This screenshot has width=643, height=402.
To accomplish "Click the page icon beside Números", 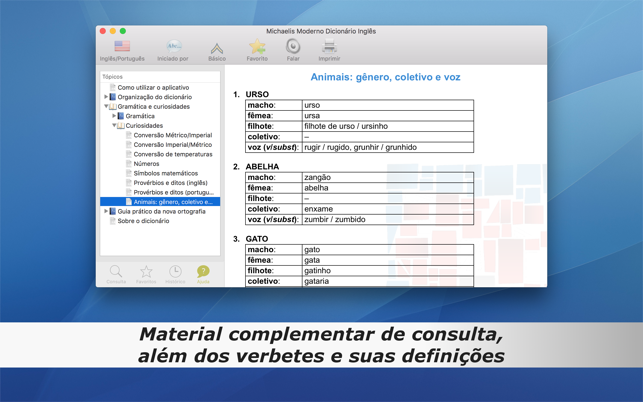I will [x=129, y=164].
